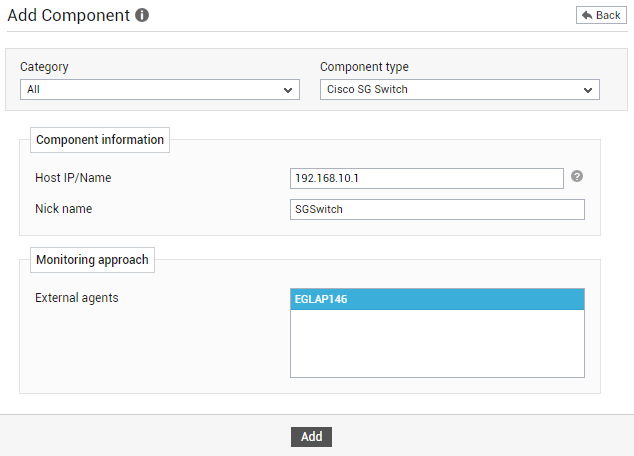Select EGLAP146 in External agents list

pyautogui.click(x=437, y=299)
